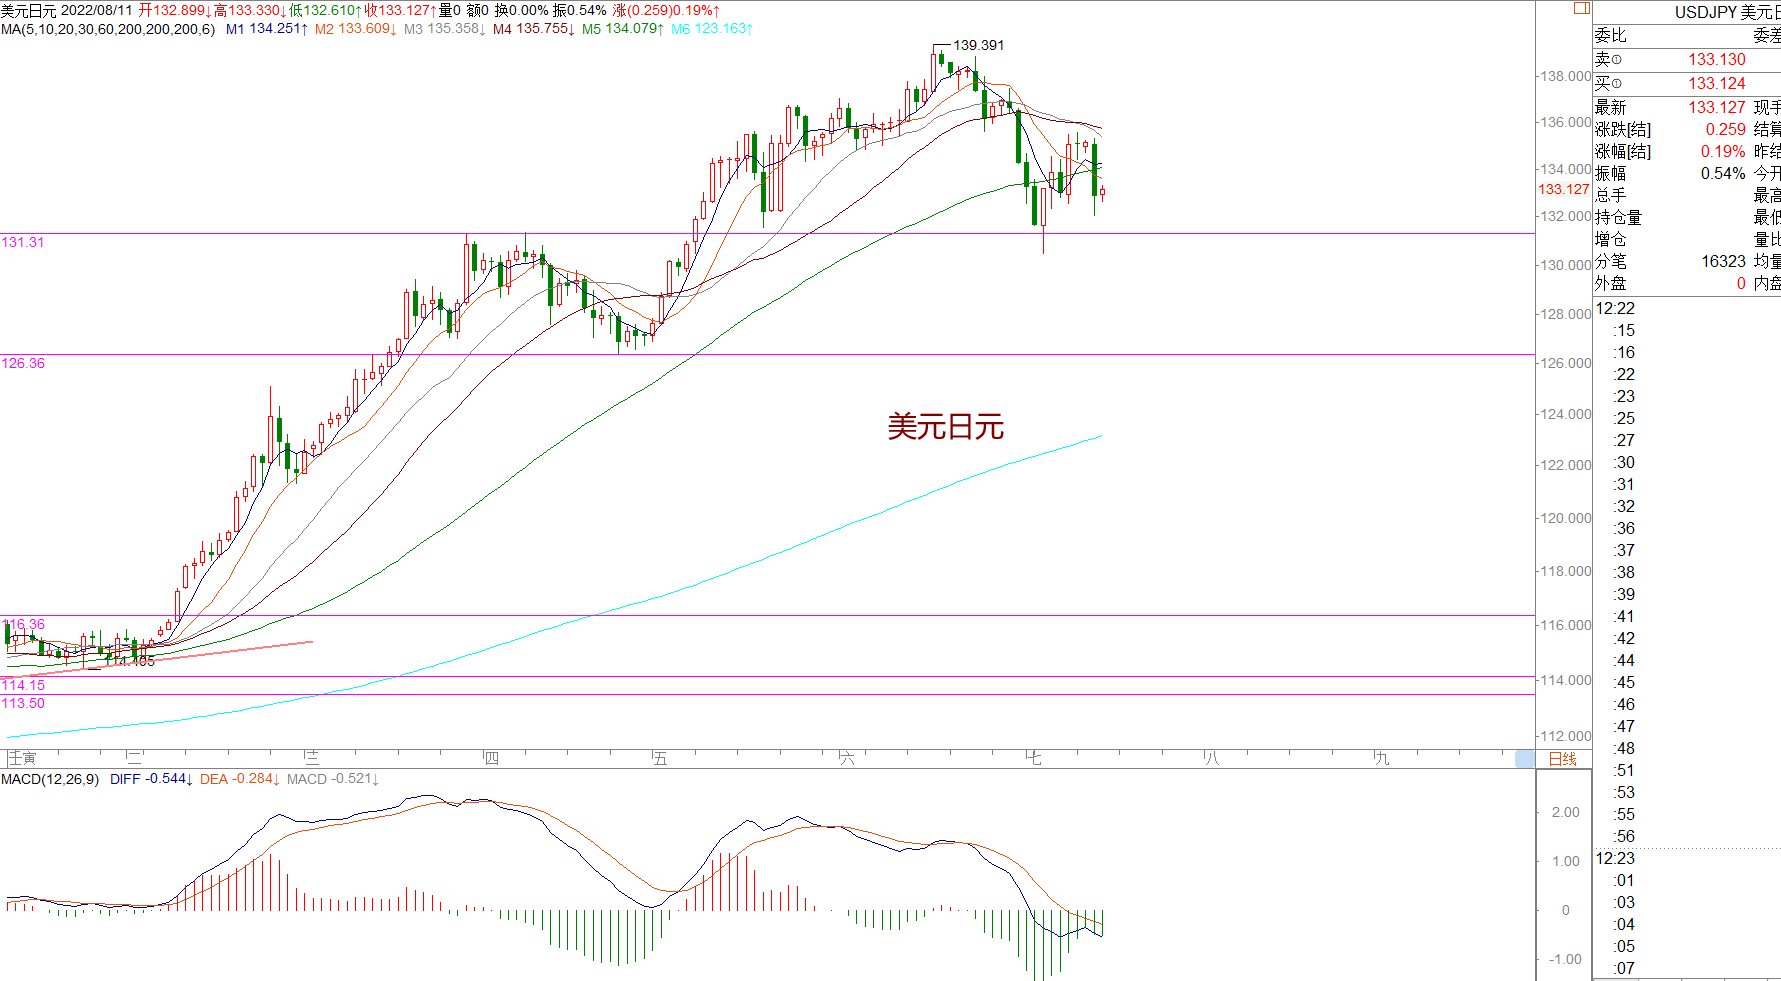Click the blue scroll box beside 日线
This screenshot has width=1781, height=981.
pyautogui.click(x=1525, y=759)
